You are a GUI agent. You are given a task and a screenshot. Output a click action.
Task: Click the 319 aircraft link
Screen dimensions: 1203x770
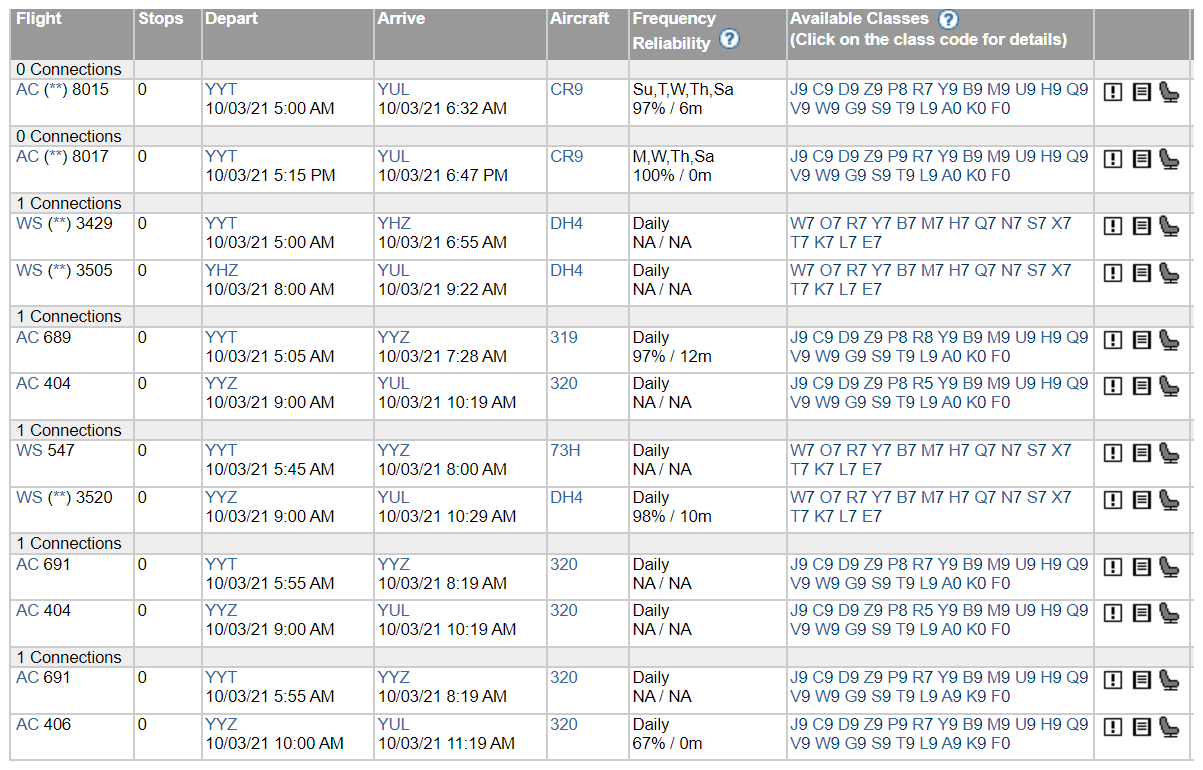(563, 337)
